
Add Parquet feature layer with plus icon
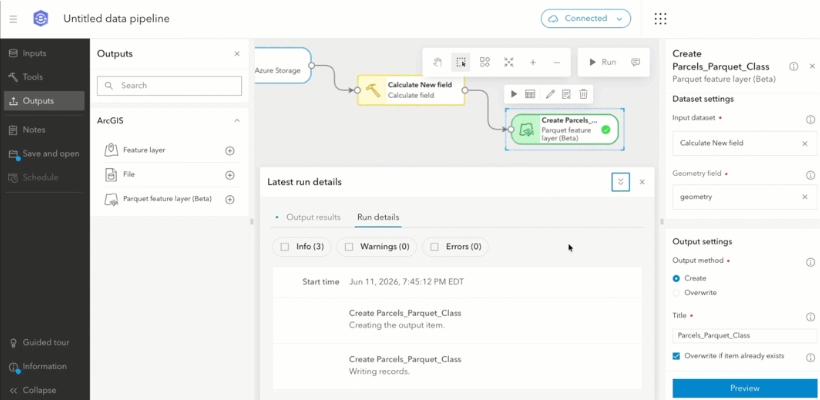(x=230, y=199)
